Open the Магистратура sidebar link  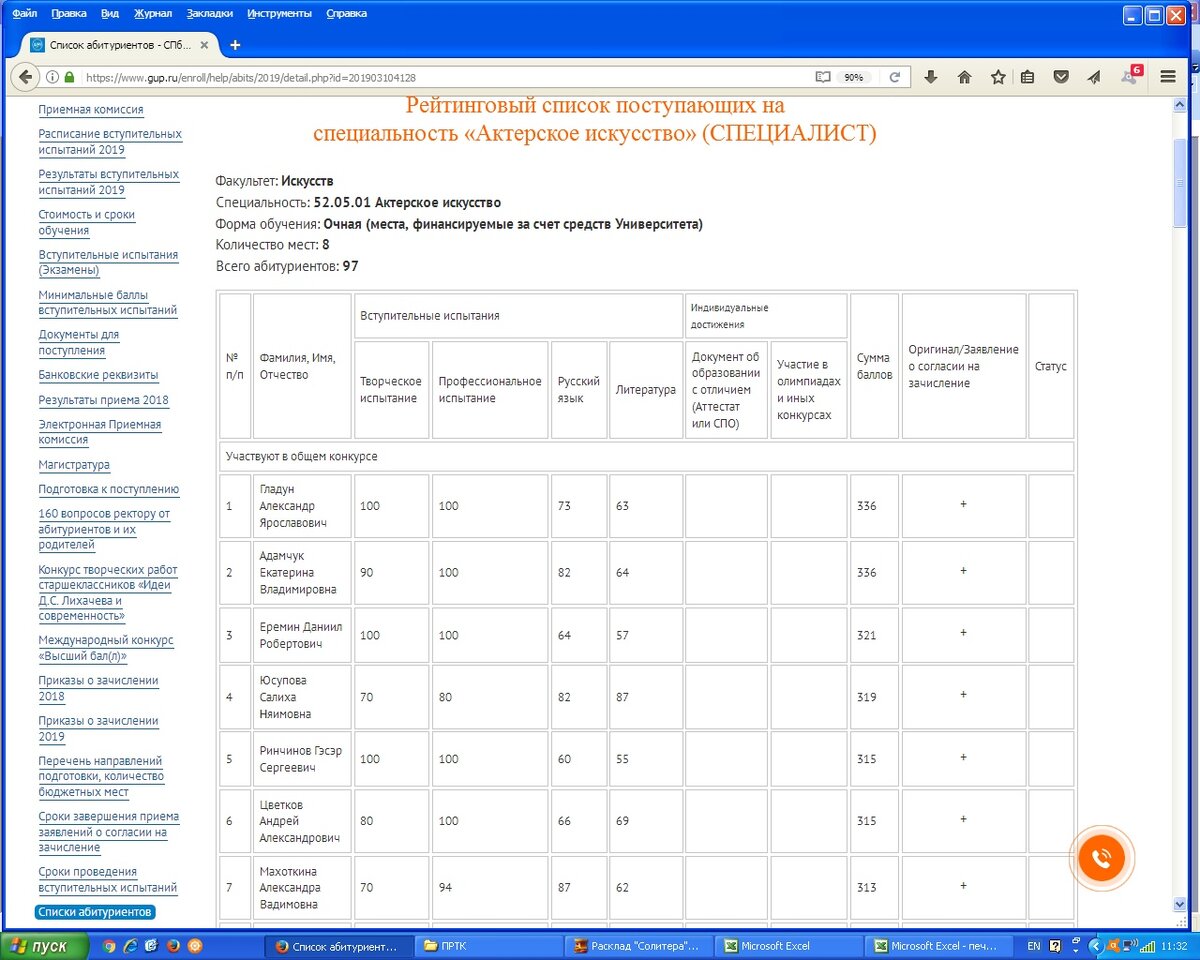point(74,465)
